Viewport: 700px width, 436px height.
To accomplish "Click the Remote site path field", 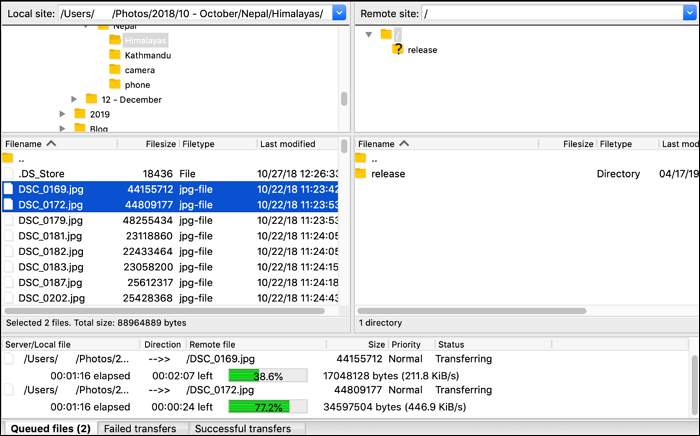I will 552,13.
